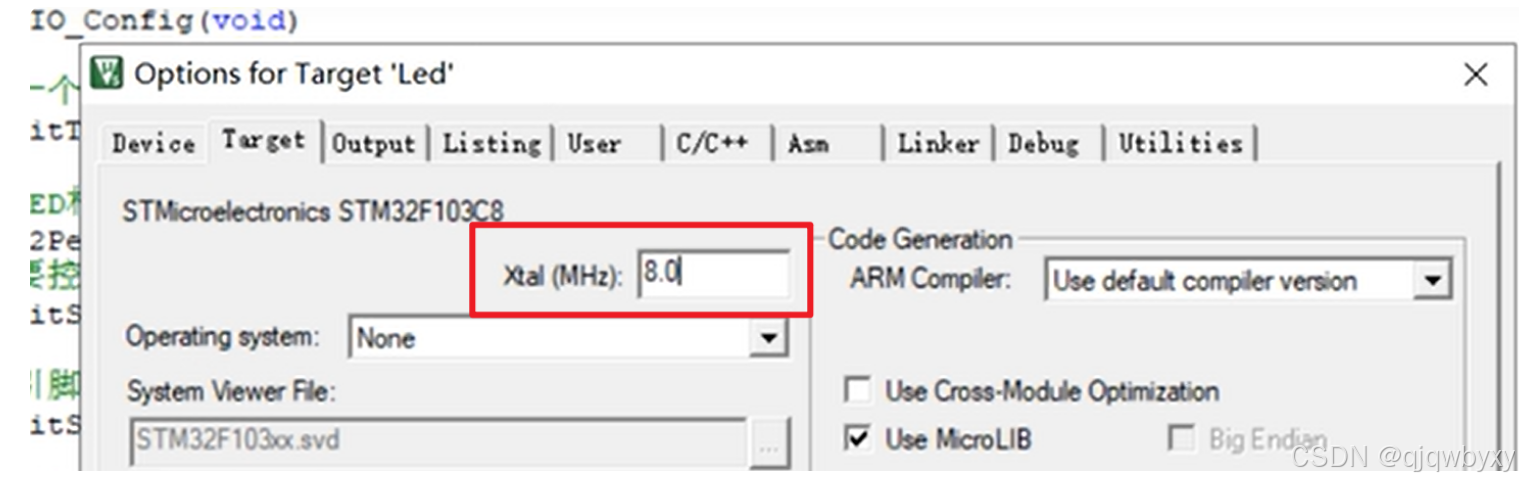This screenshot has width=1519, height=483.
Task: Select the Target tab
Action: [264, 141]
